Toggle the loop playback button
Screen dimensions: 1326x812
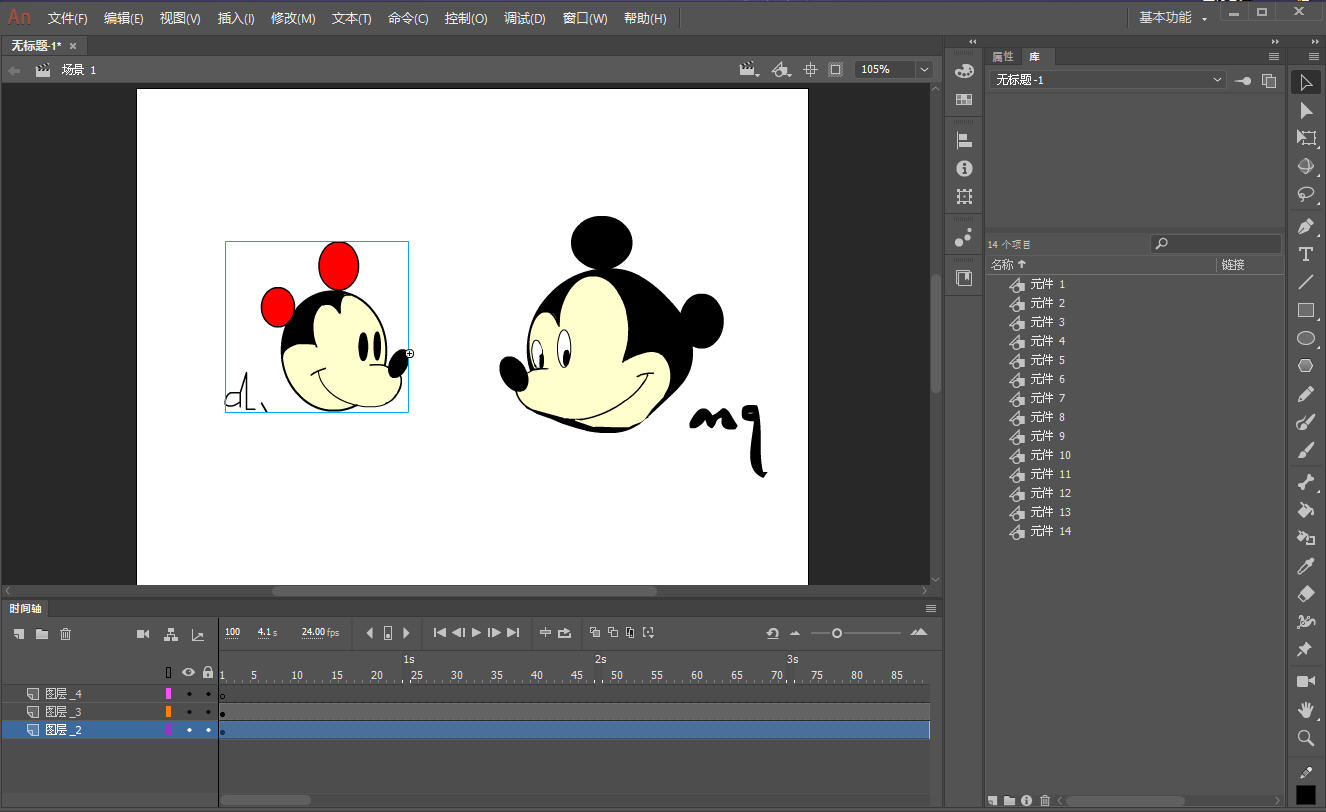click(x=565, y=633)
